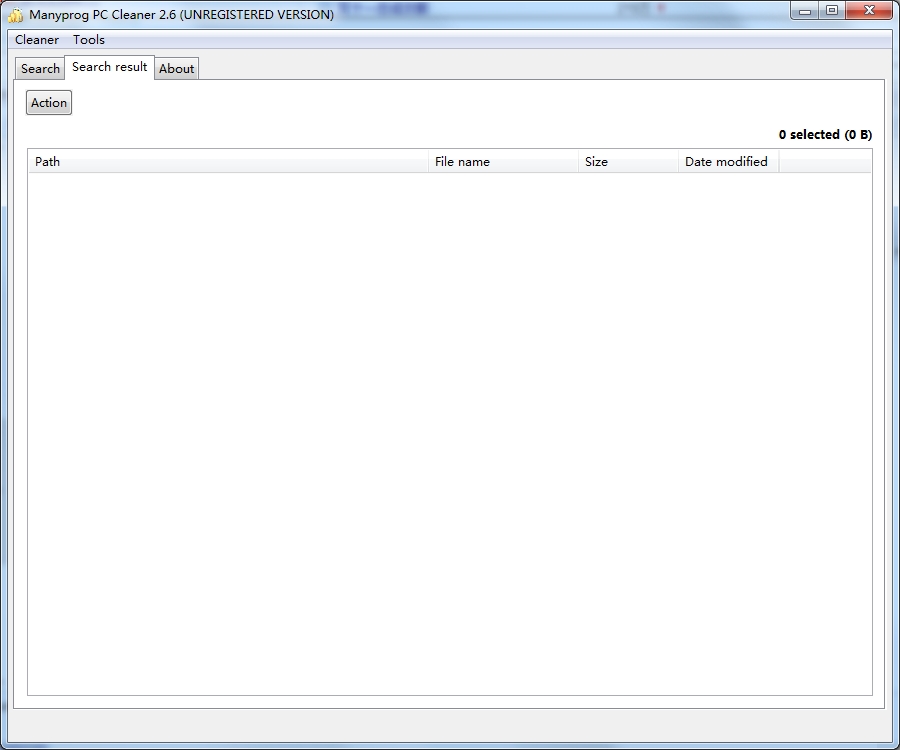
Task: Switch to the Search tab
Action: 40,68
